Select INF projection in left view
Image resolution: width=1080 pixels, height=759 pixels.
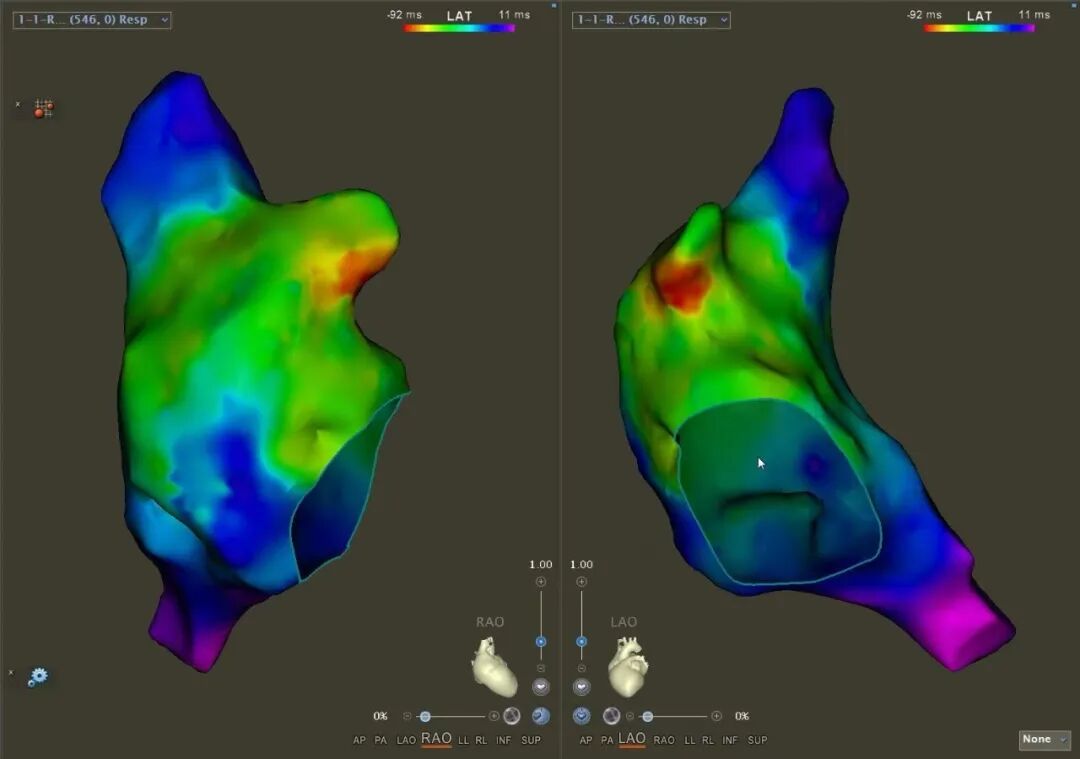coord(503,741)
